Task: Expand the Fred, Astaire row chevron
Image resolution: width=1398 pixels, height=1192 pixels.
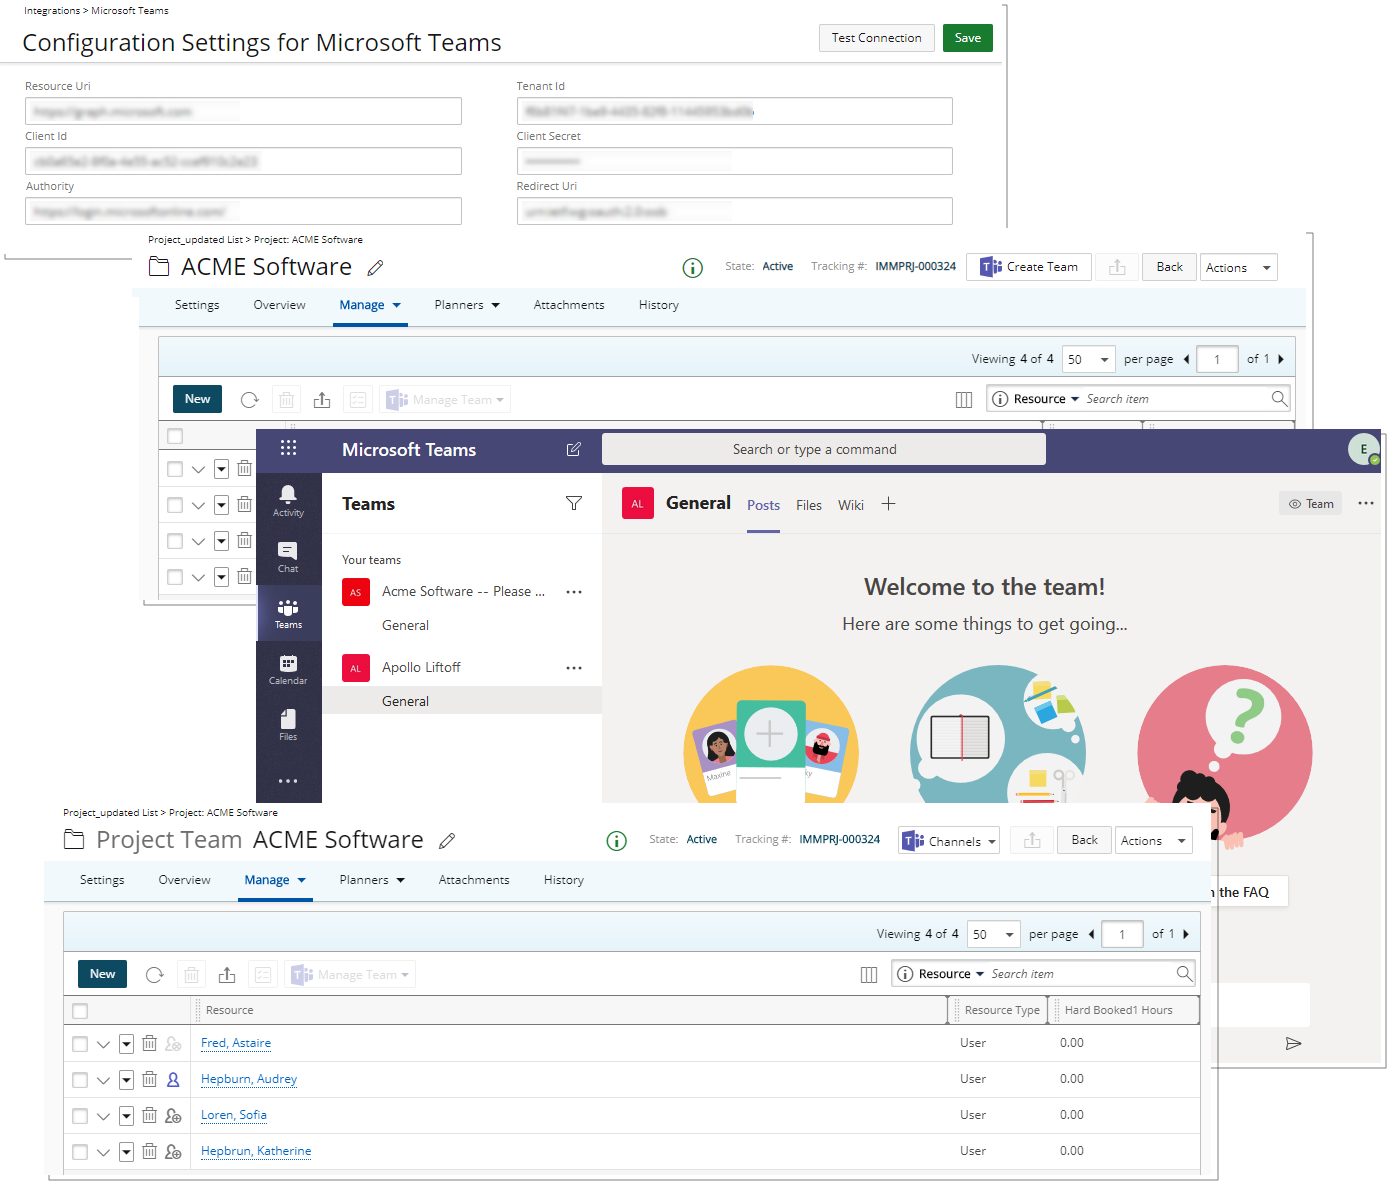Action: tap(103, 1044)
